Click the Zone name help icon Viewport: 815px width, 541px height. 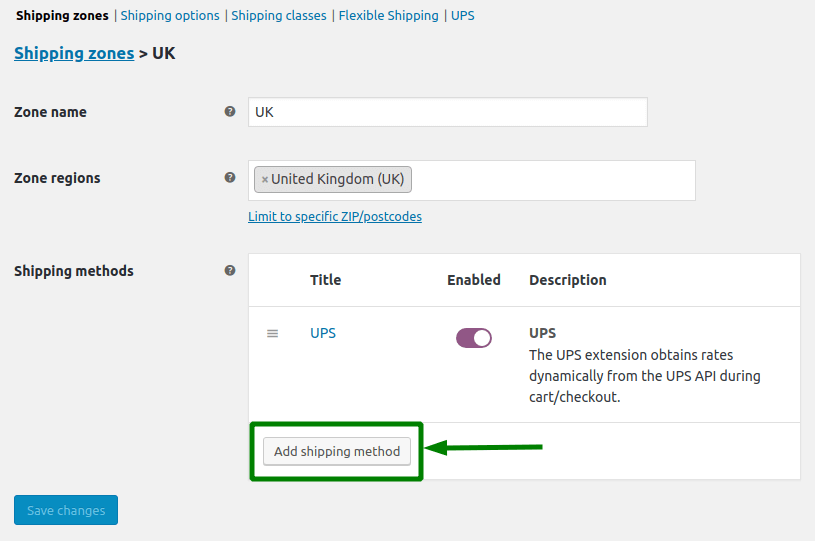tap(230, 112)
